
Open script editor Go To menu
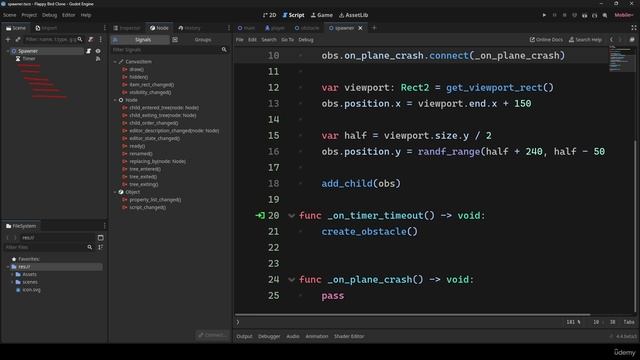click(x=287, y=40)
